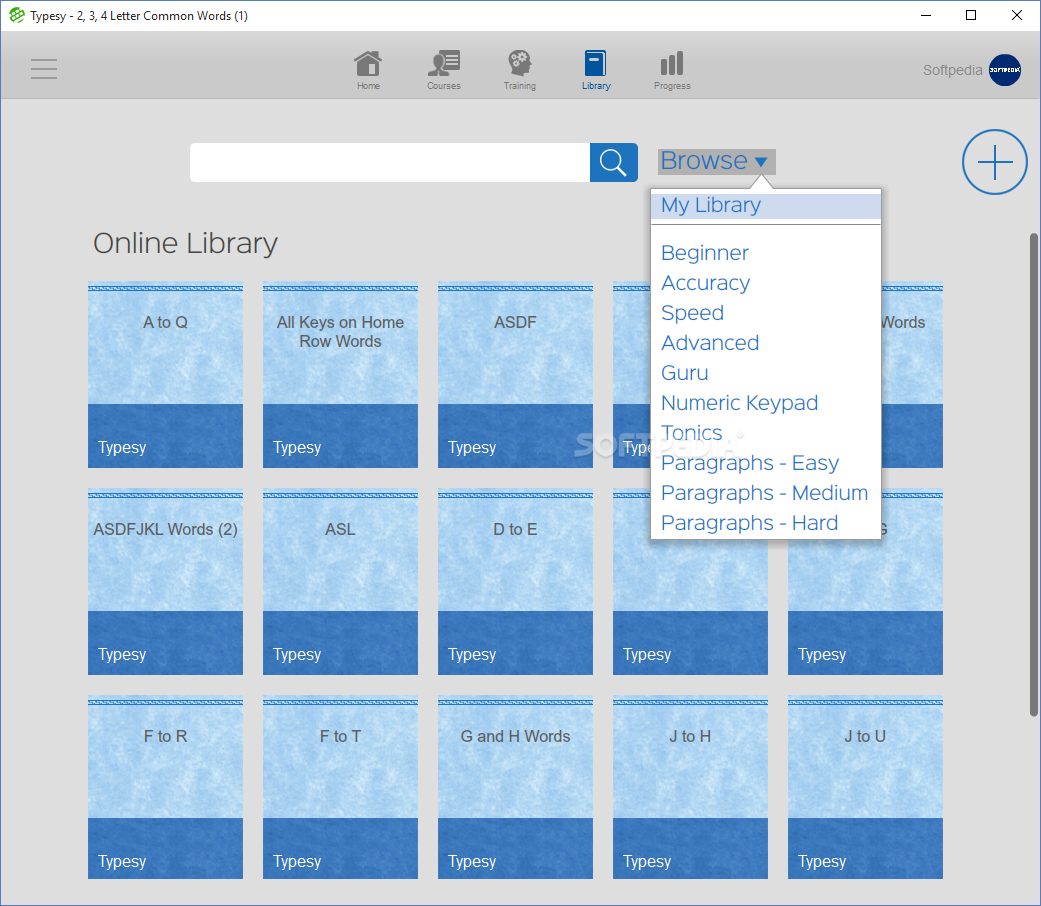View the Progress section
Viewport: 1041px width, 906px height.
pyautogui.click(x=672, y=70)
